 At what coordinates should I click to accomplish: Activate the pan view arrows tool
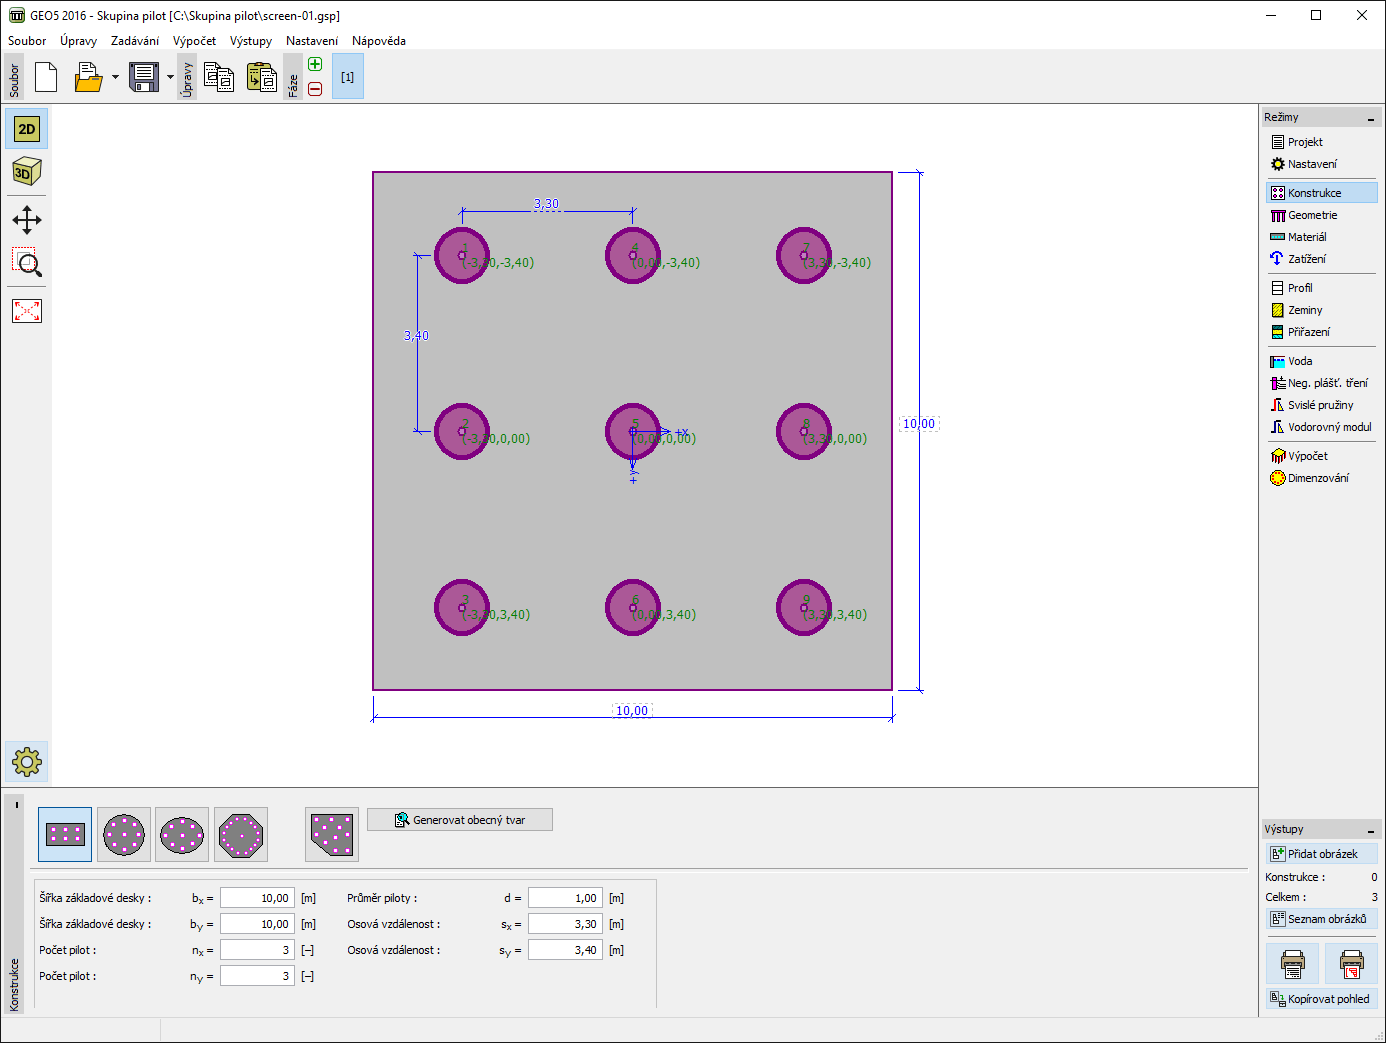[27, 220]
